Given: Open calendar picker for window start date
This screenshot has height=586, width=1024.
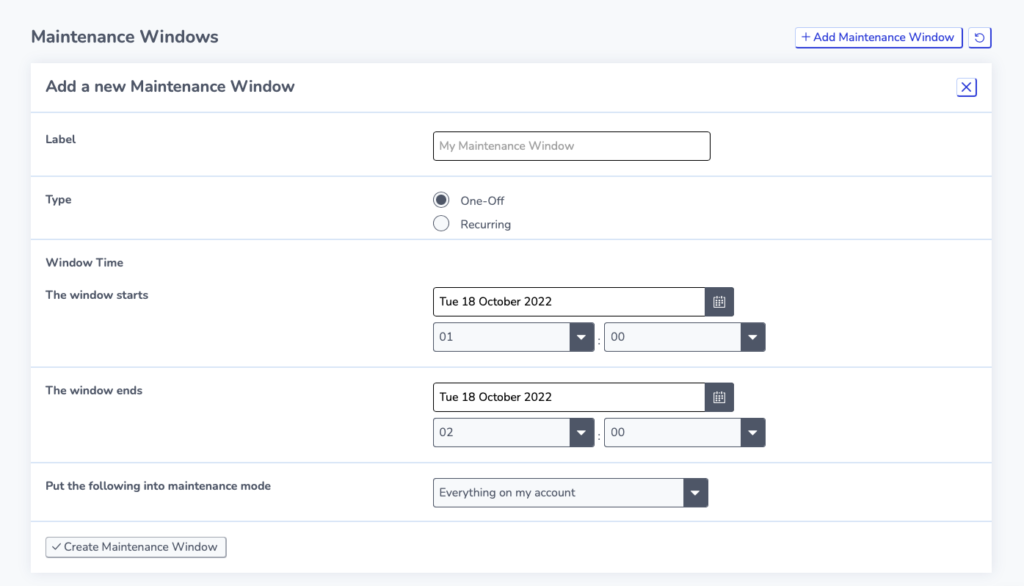Looking at the screenshot, I should pos(719,302).
